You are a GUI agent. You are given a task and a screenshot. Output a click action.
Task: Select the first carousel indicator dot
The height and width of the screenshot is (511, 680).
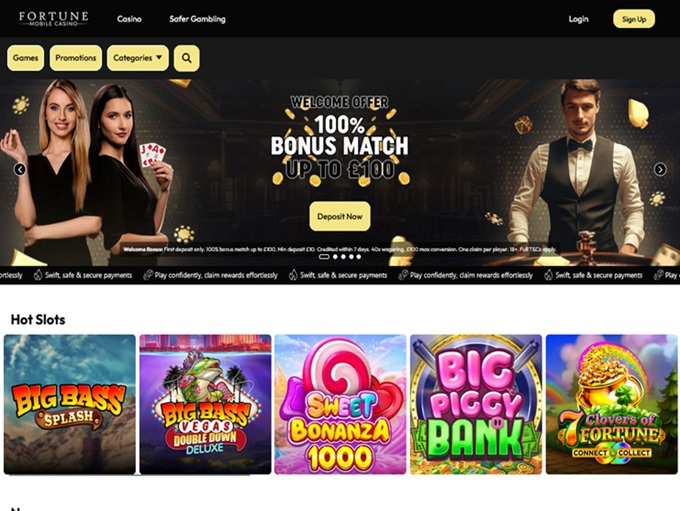(x=324, y=257)
